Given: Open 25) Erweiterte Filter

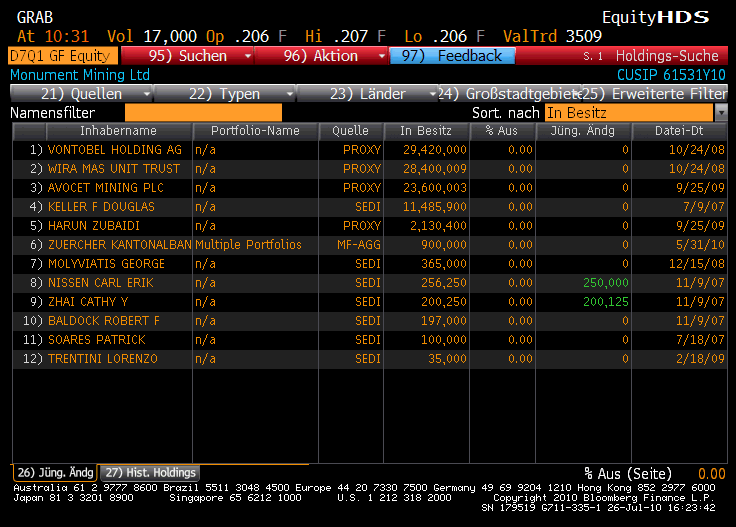Looking at the screenshot, I should click(655, 94).
